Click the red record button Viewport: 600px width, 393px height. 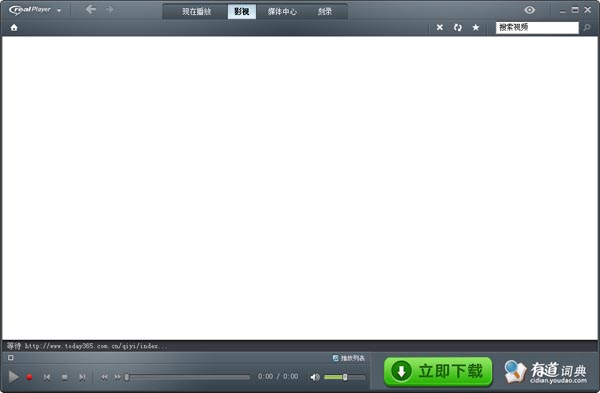(29, 377)
